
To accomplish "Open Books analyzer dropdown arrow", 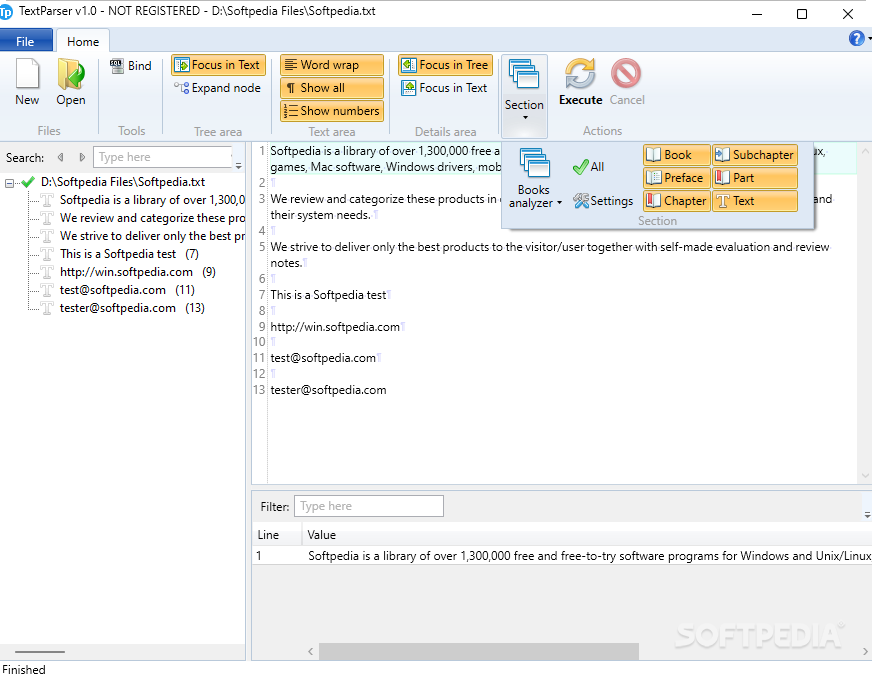I will pyautogui.click(x=559, y=203).
